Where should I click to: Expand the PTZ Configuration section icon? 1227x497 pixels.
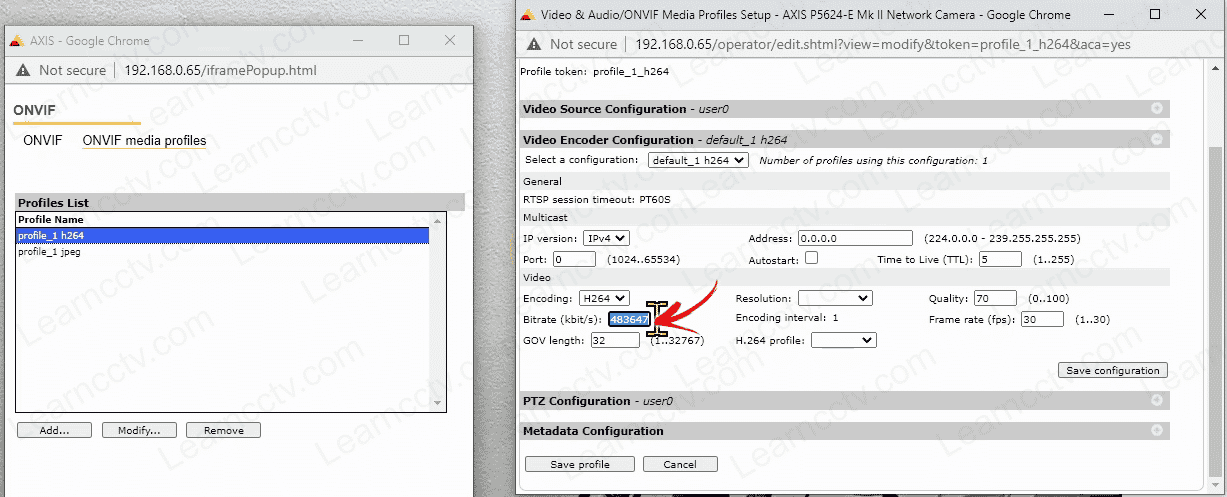[x=1156, y=401]
